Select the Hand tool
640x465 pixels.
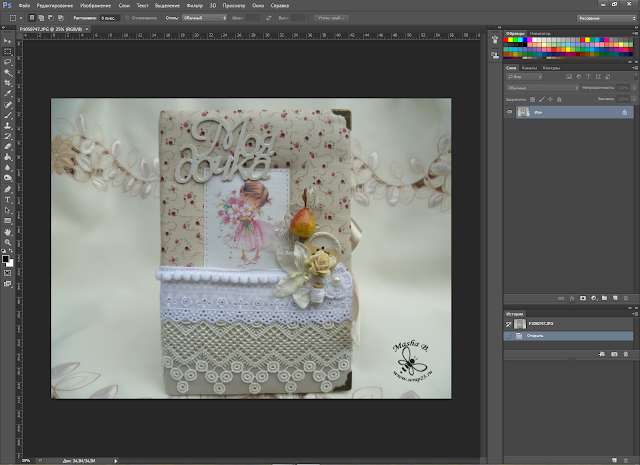point(8,232)
